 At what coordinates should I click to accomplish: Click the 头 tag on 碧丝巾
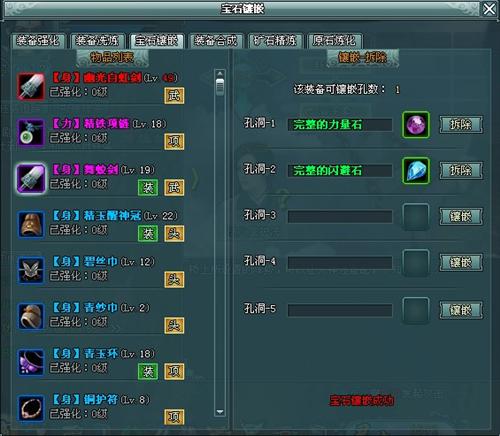174,280
